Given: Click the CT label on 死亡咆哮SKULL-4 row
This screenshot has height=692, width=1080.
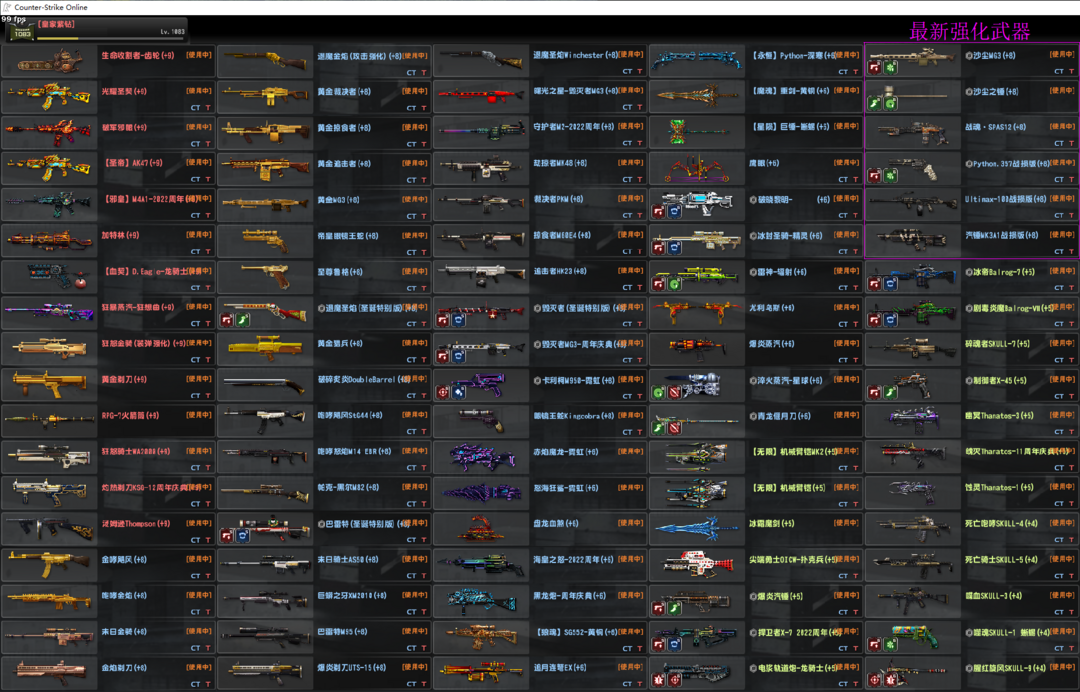Looking at the screenshot, I should (x=1058, y=540).
